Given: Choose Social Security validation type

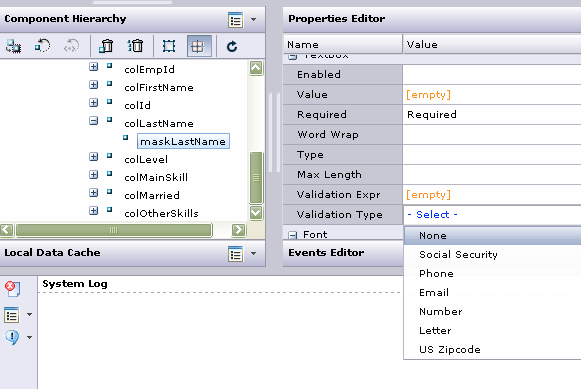Looking at the screenshot, I should (x=492, y=255).
